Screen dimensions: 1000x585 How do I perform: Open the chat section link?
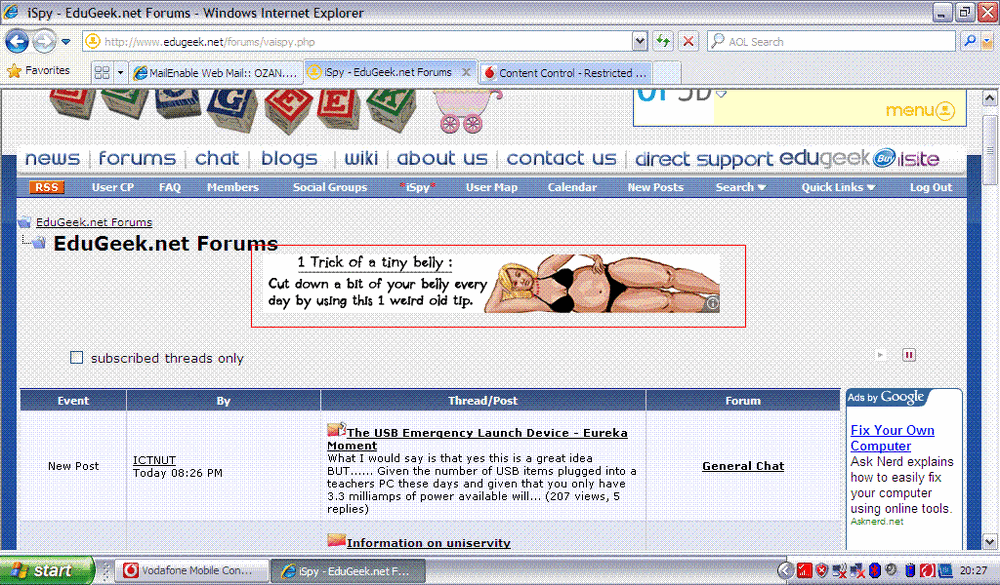point(217,158)
